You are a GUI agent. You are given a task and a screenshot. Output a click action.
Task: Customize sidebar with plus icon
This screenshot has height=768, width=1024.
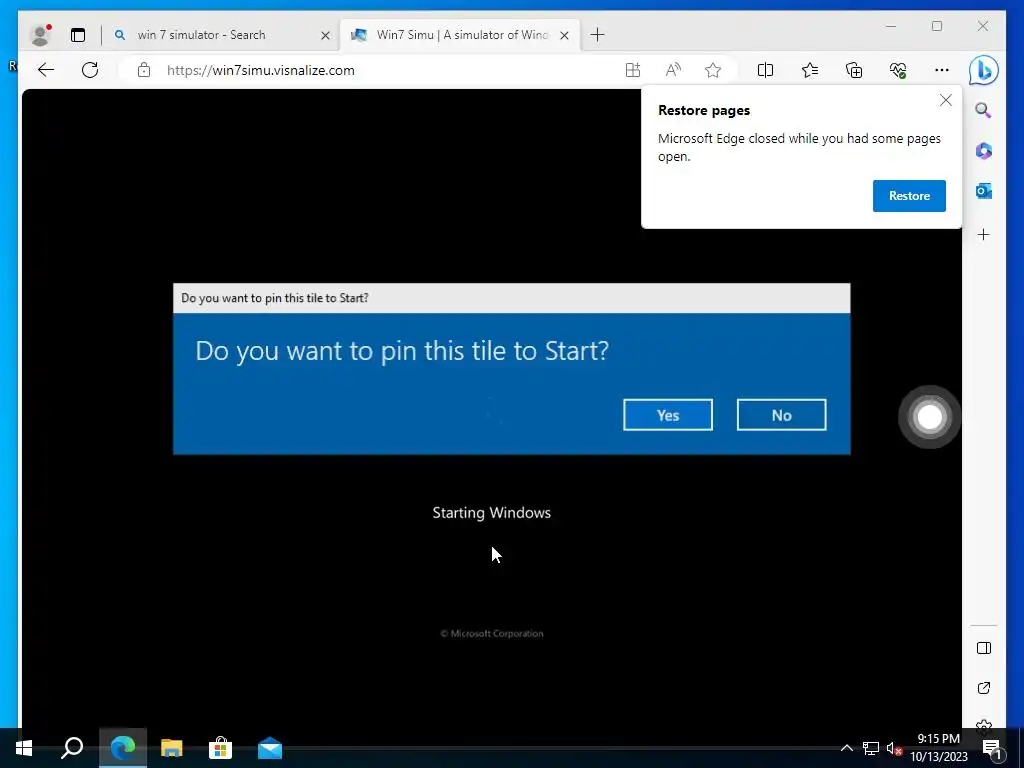click(x=984, y=234)
